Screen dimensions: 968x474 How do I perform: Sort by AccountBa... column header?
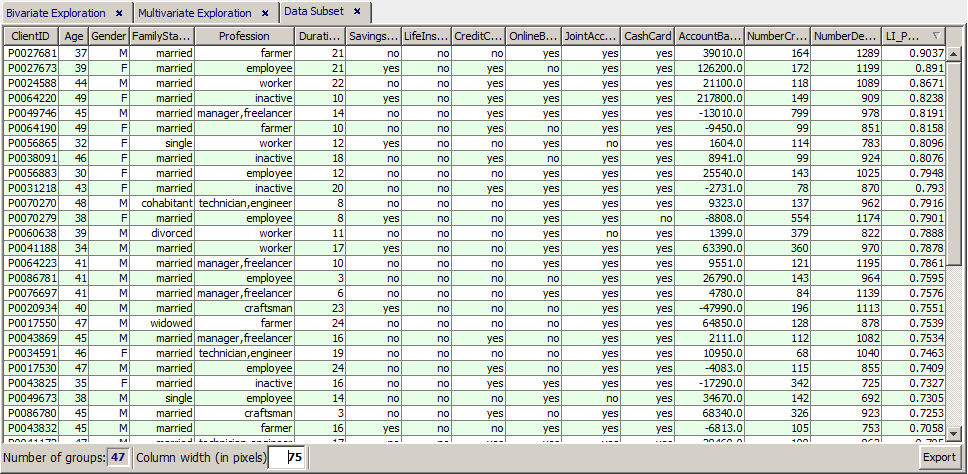[709, 36]
